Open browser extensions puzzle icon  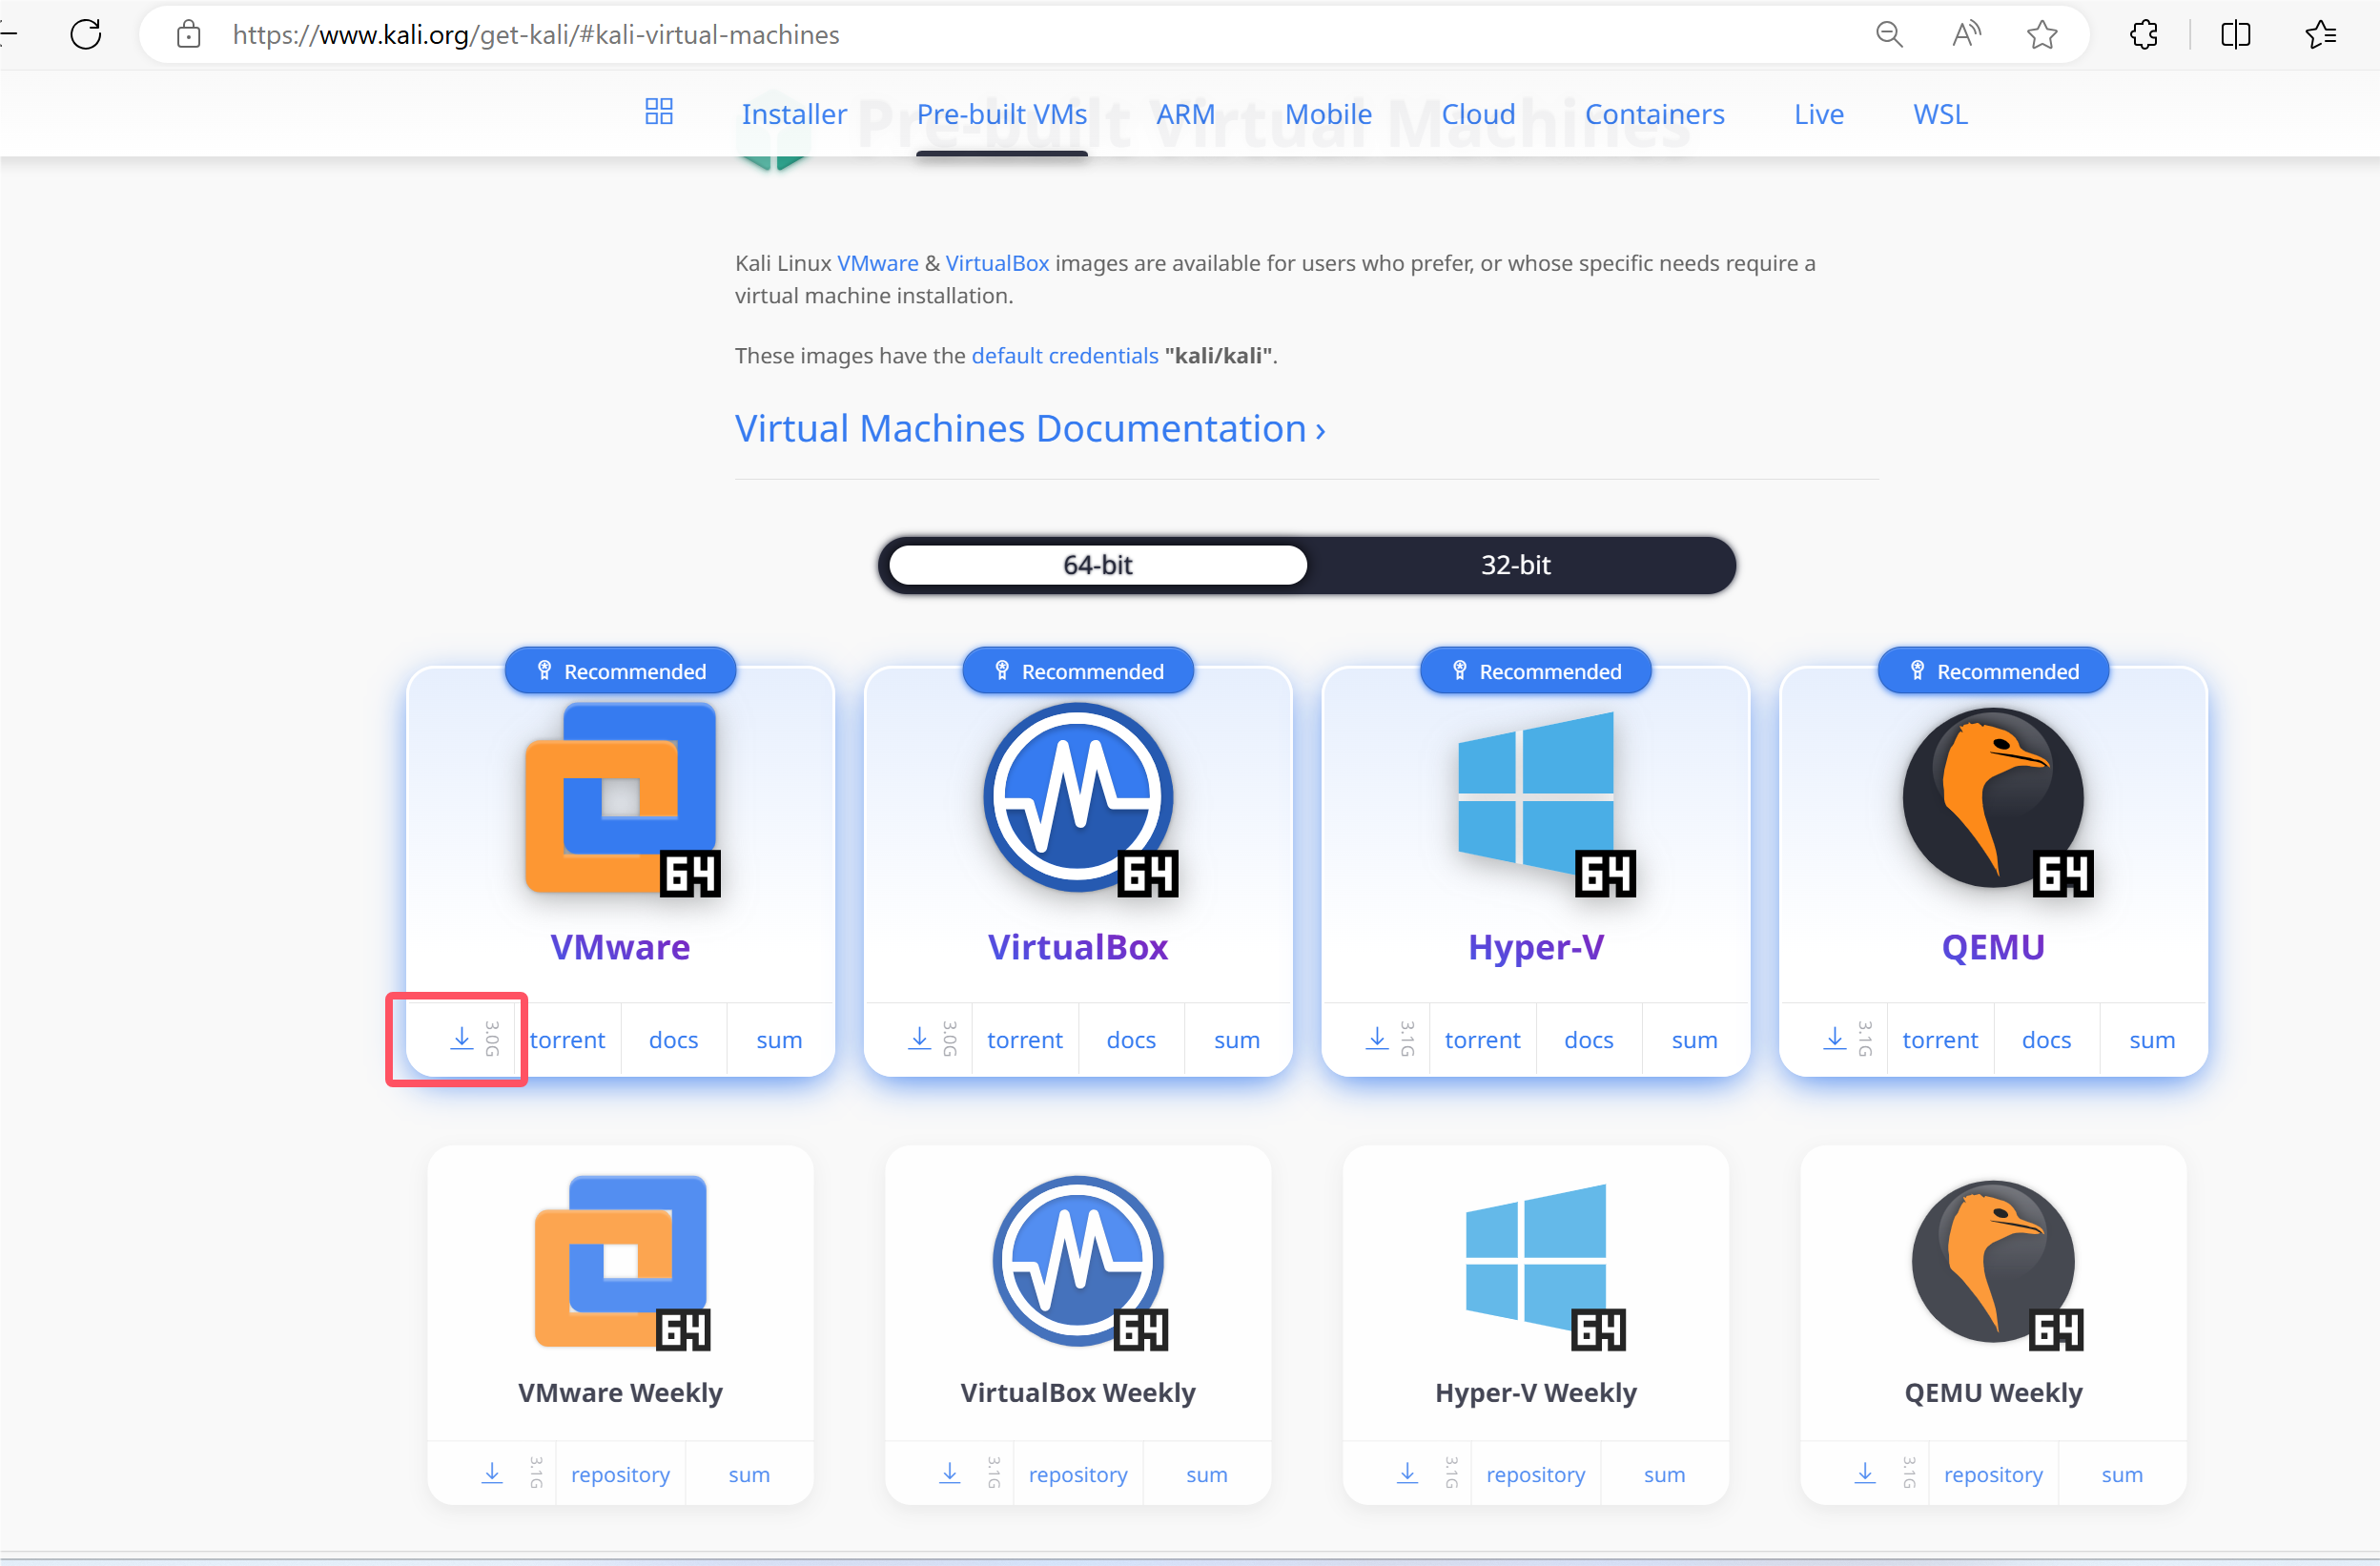(x=2143, y=35)
